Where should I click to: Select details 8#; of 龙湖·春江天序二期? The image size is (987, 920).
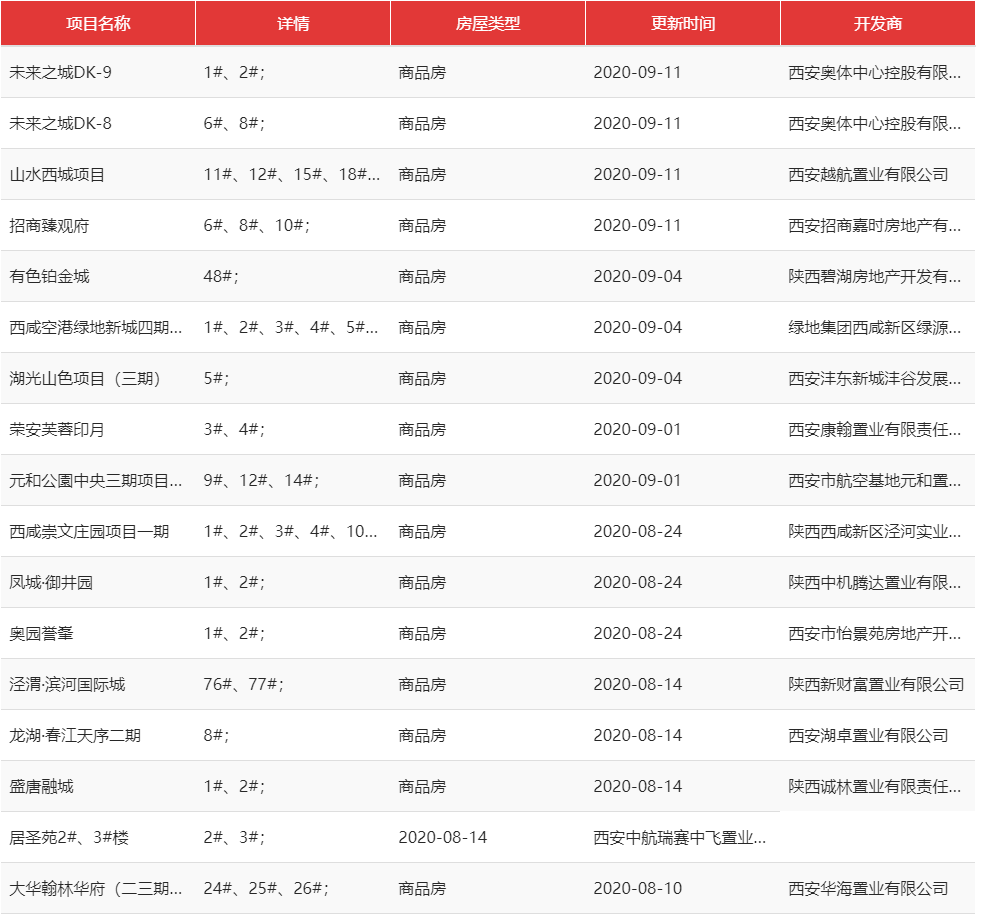[x=217, y=735]
